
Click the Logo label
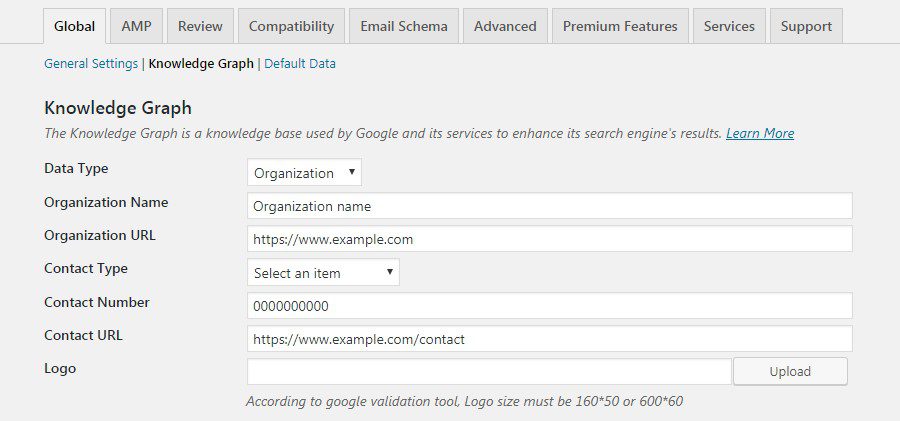pos(60,369)
